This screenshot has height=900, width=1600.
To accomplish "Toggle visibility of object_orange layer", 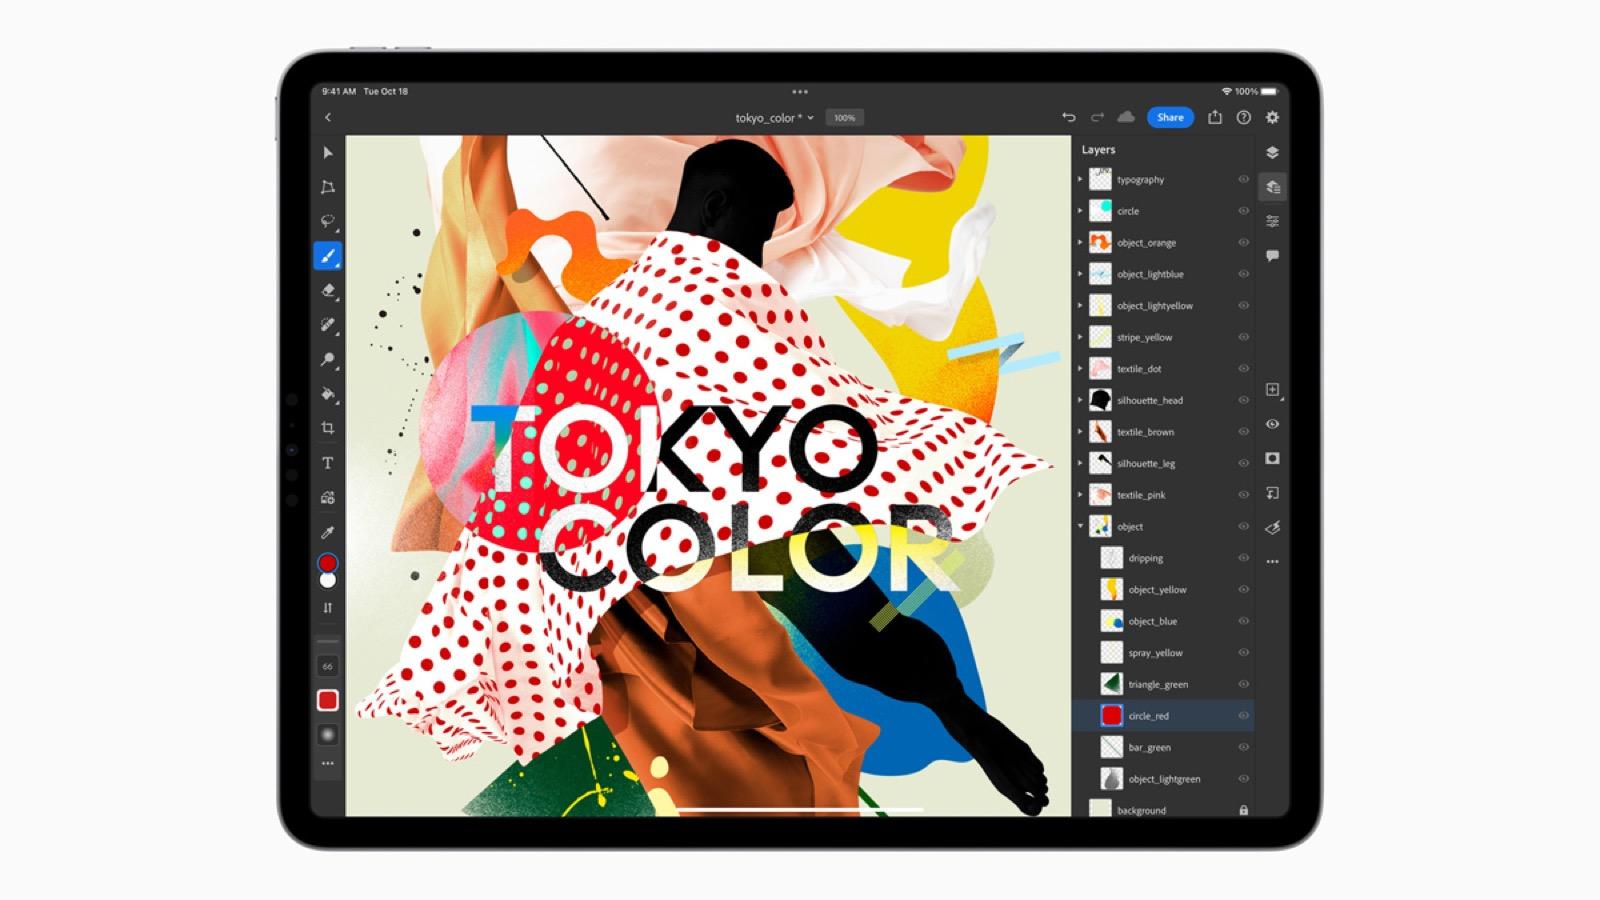I will [1244, 243].
